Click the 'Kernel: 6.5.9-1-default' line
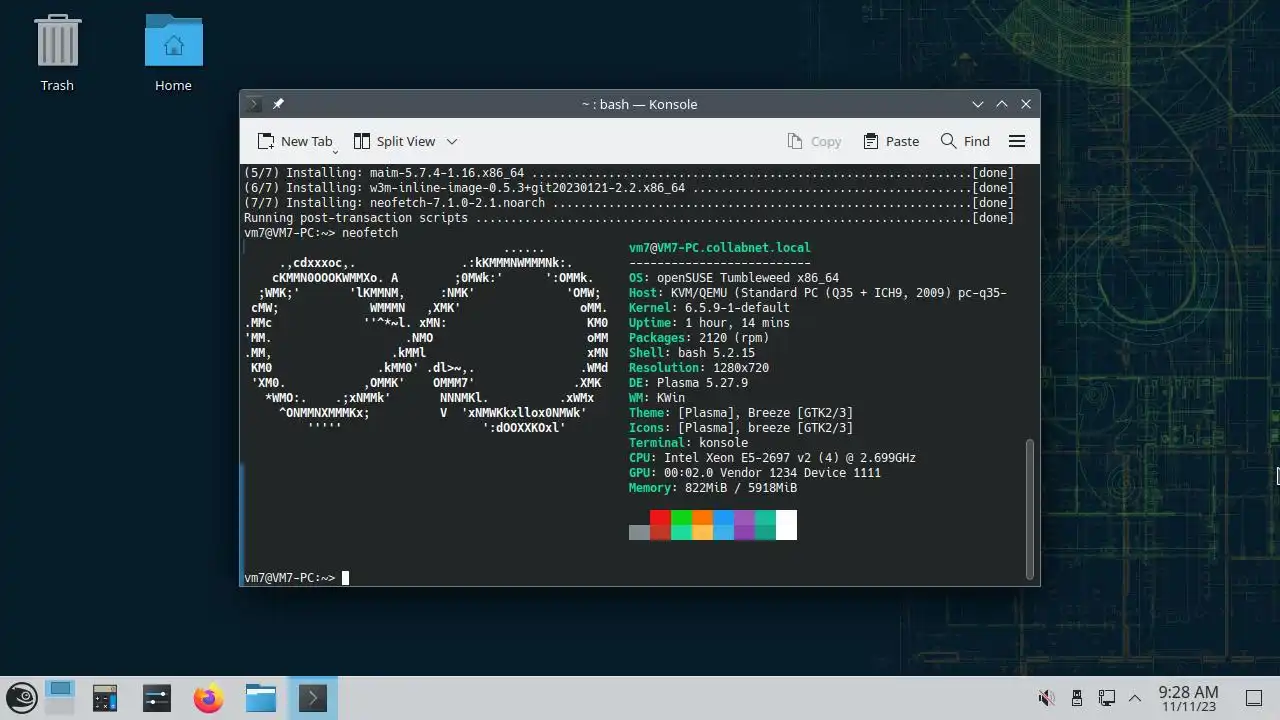Screen dimensions: 1280x720 709,308
